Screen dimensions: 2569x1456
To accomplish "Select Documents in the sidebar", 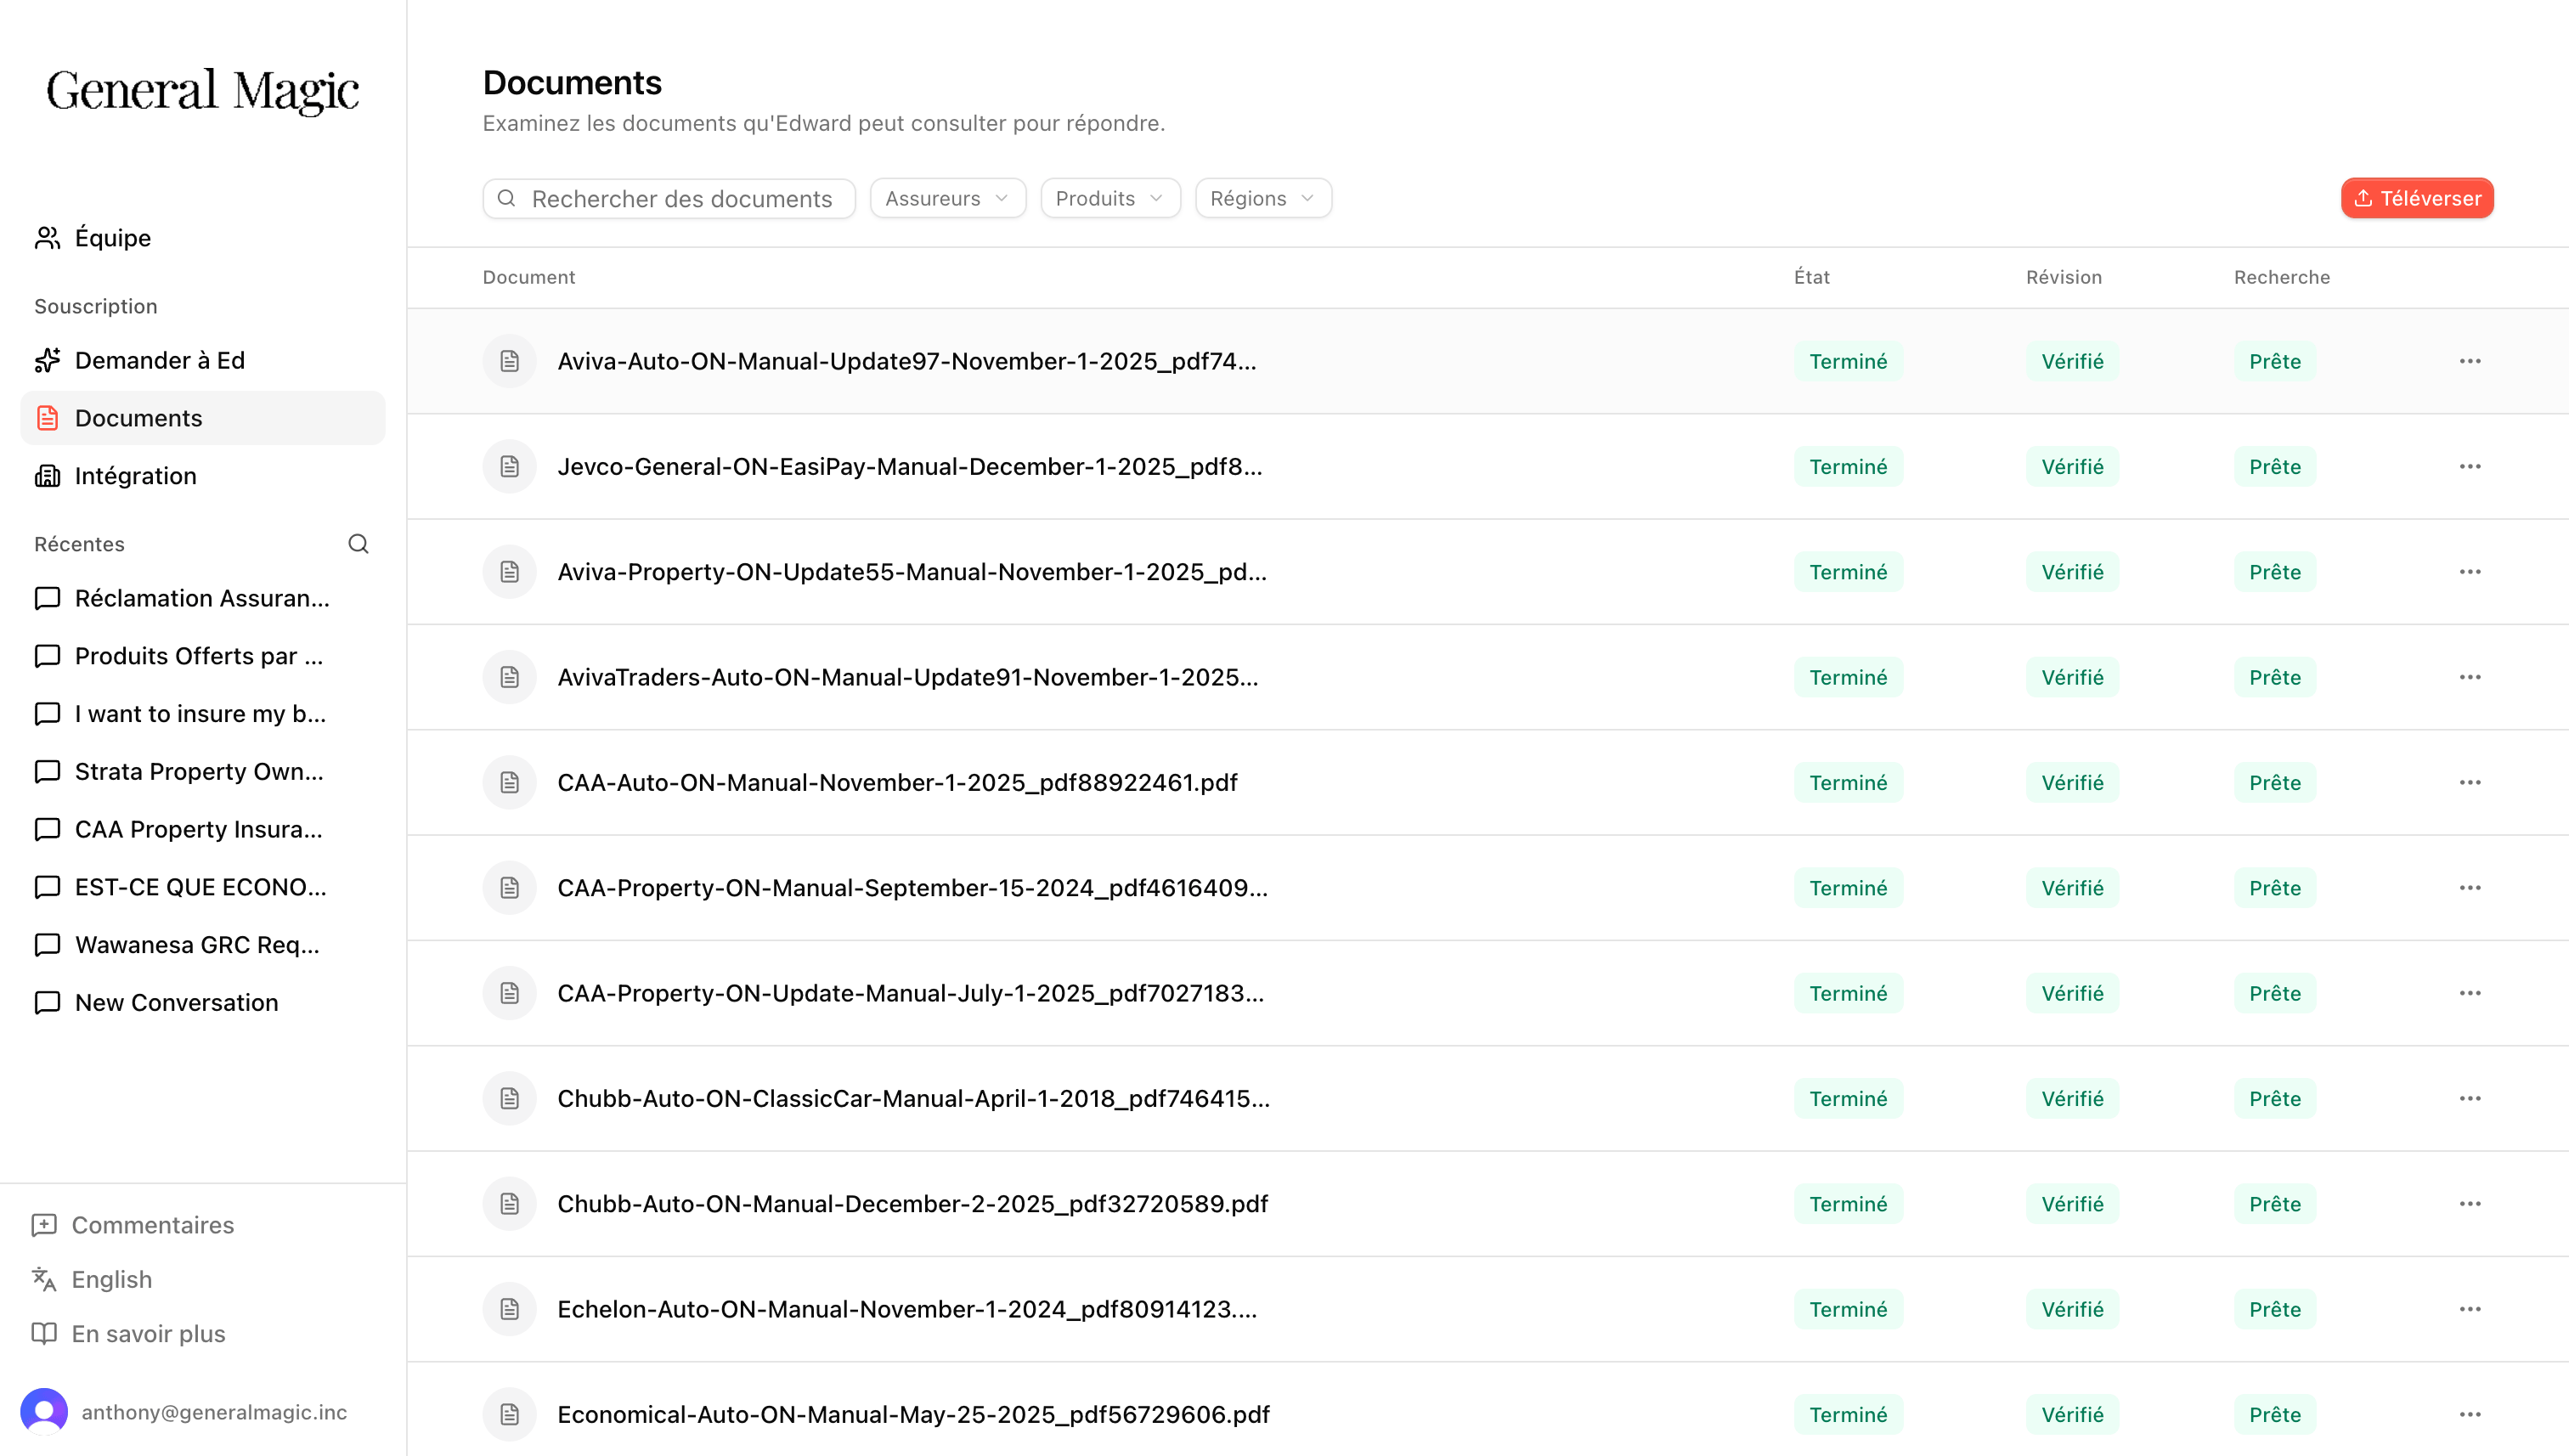I will pyautogui.click(x=203, y=418).
